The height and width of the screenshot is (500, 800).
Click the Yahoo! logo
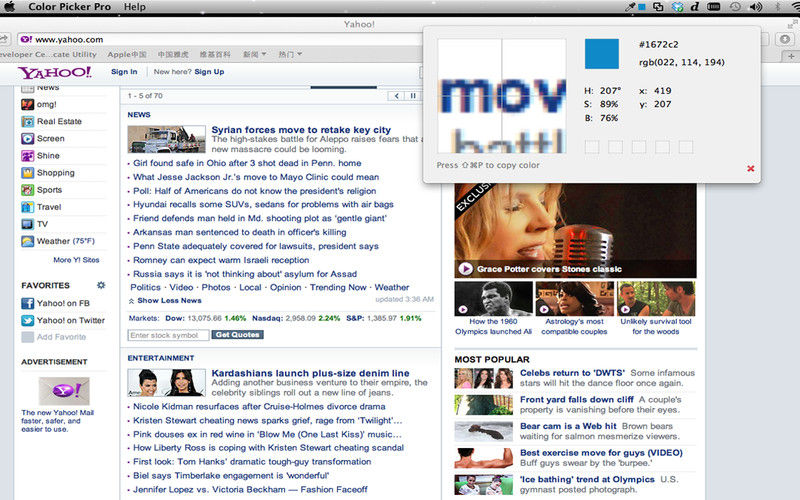tap(55, 72)
